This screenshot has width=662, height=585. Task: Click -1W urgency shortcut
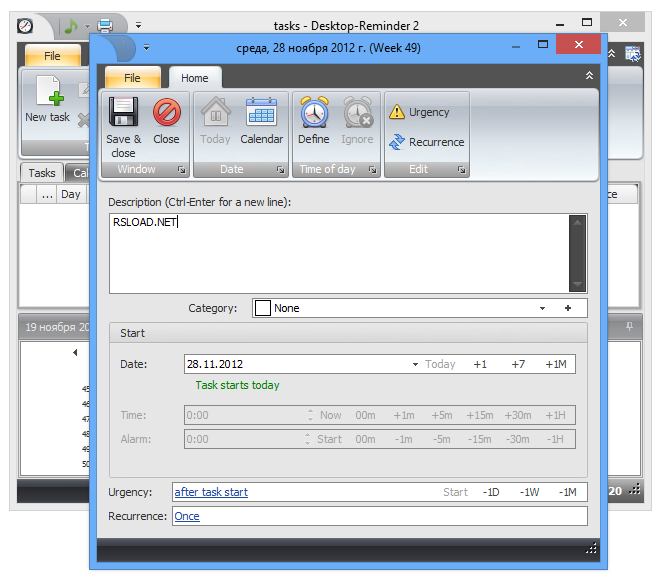coord(529,492)
